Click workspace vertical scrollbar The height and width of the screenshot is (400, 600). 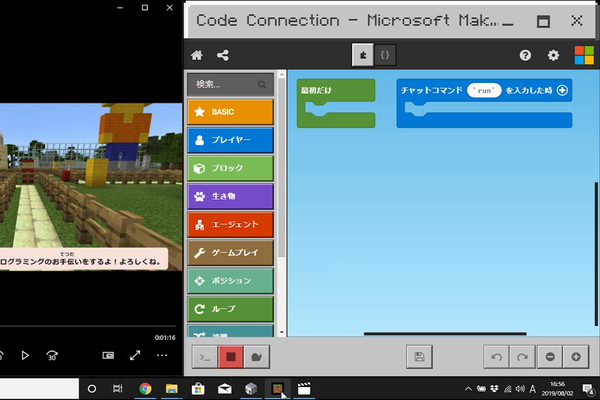click(x=596, y=254)
